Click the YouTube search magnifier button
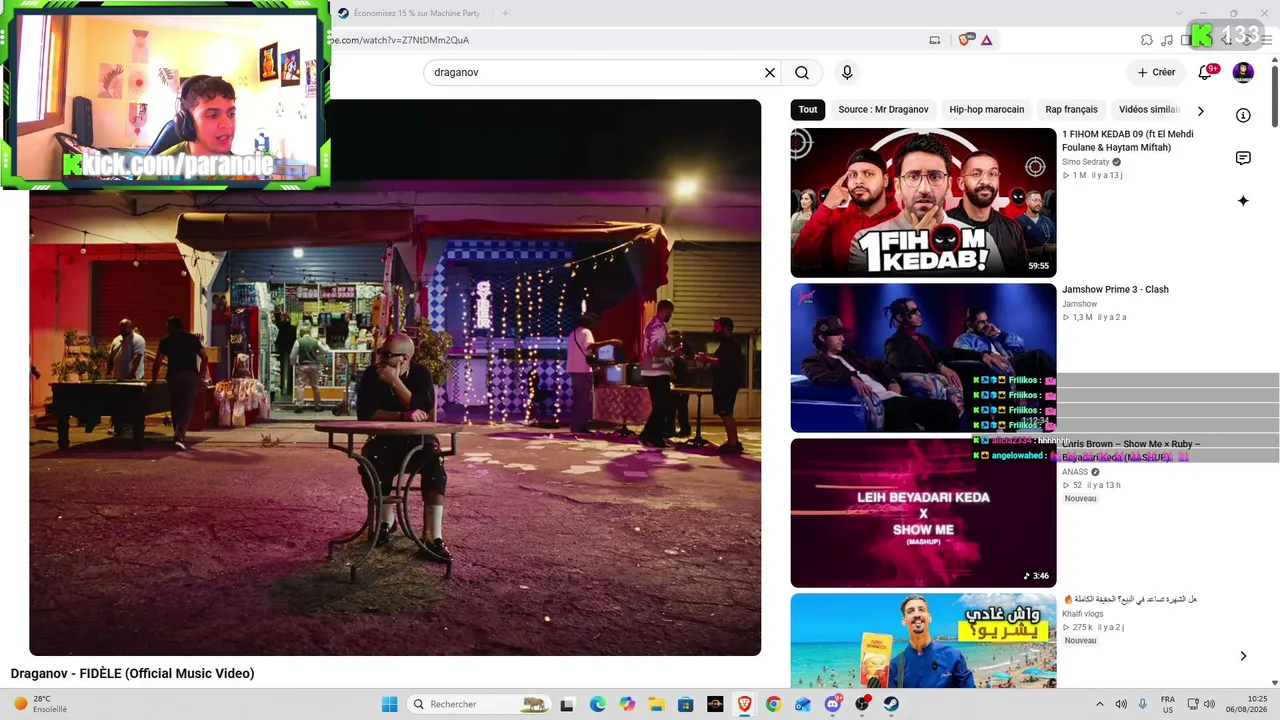 pos(802,73)
